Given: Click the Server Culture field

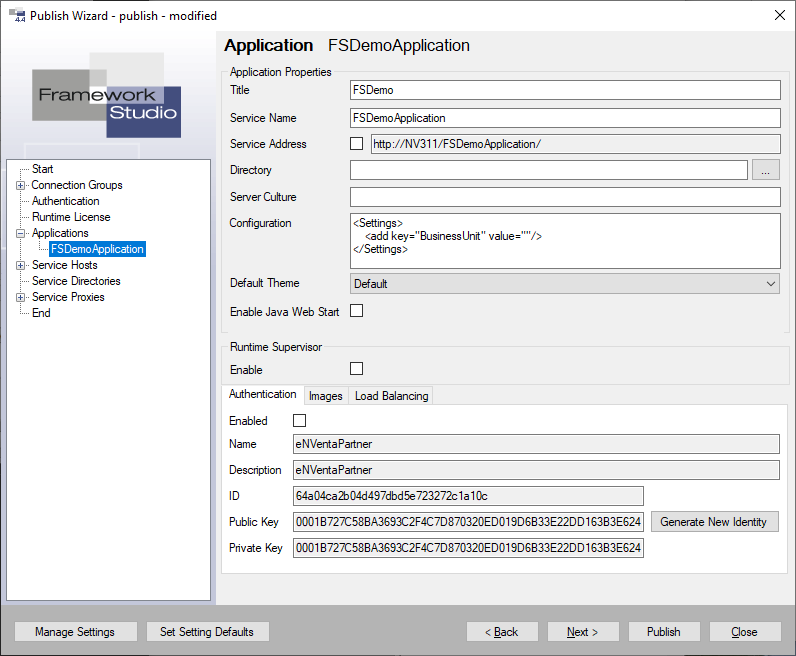Looking at the screenshot, I should coord(565,196).
